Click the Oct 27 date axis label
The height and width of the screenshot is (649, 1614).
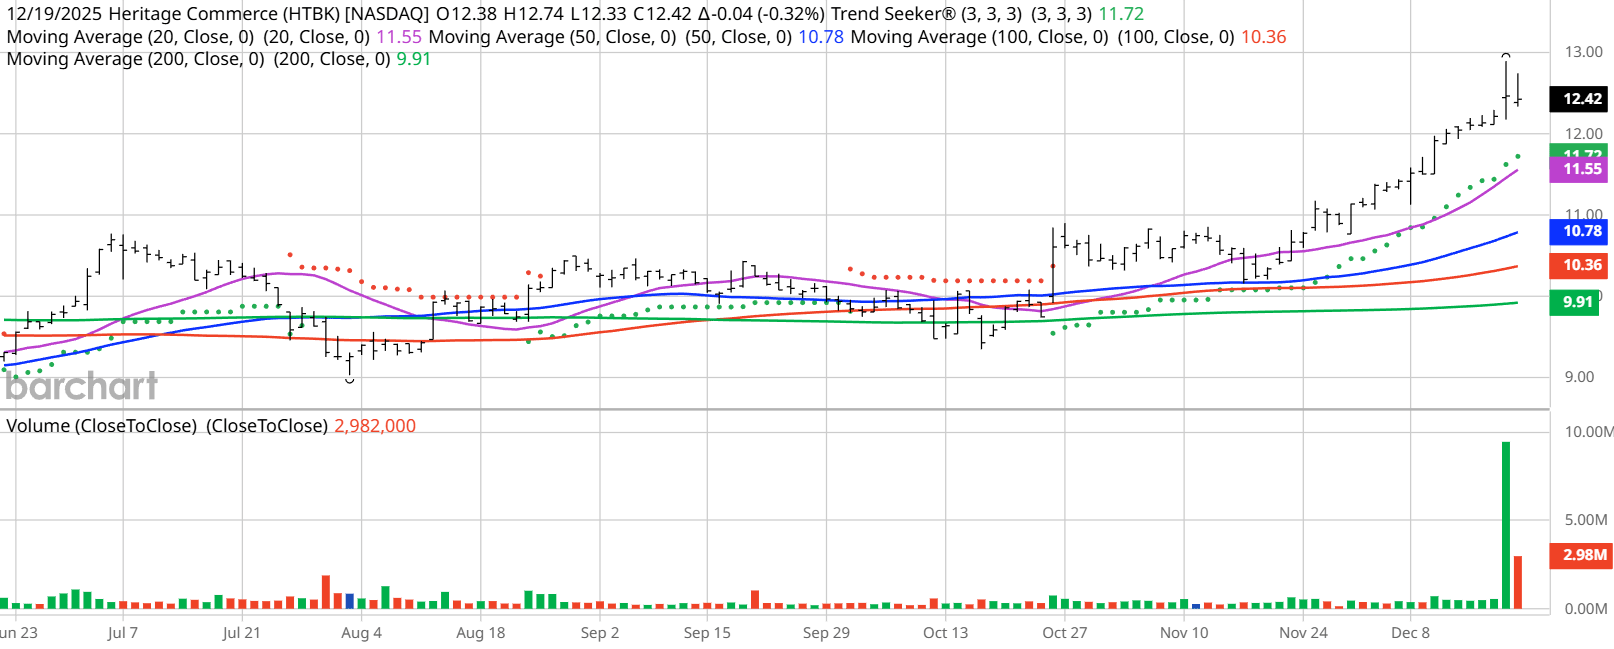pos(1064,633)
